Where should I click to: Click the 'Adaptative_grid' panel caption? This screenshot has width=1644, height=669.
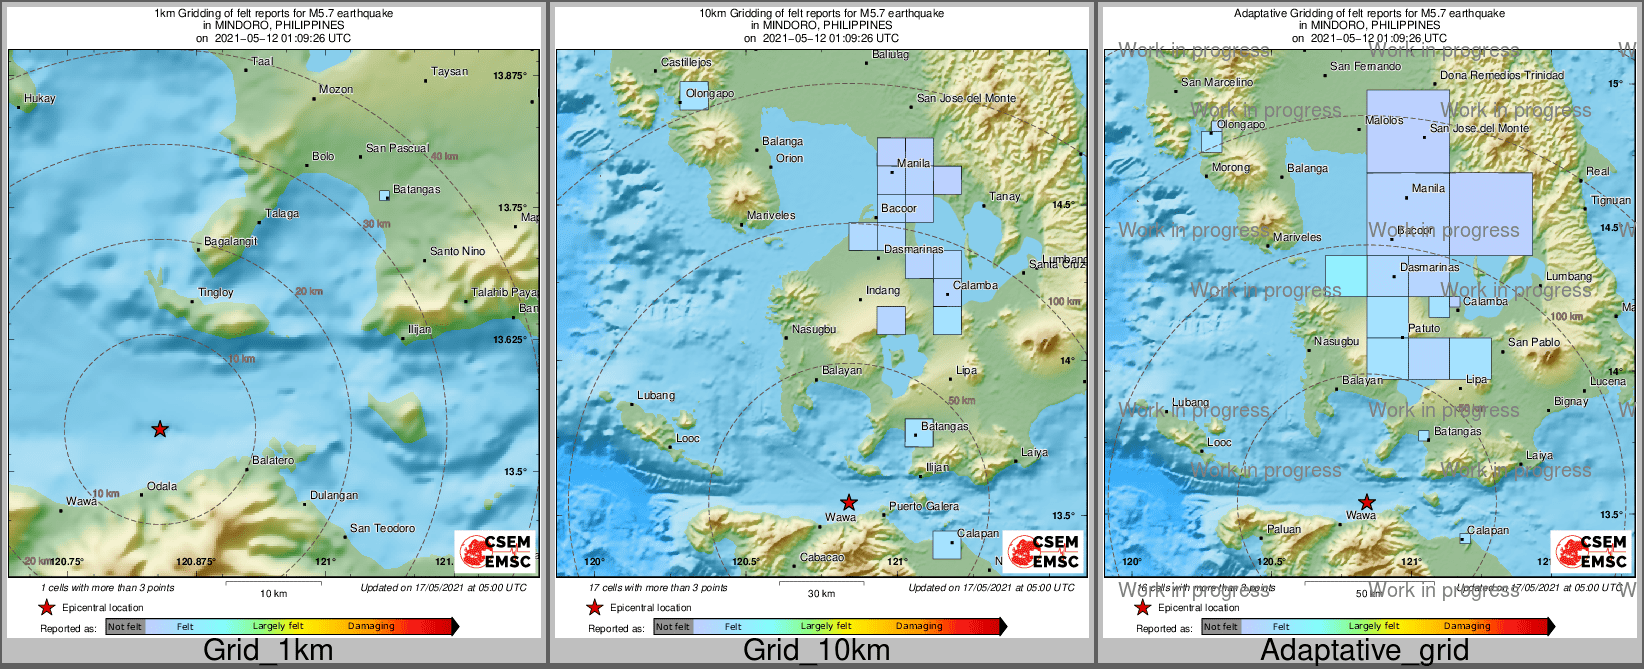(1364, 650)
